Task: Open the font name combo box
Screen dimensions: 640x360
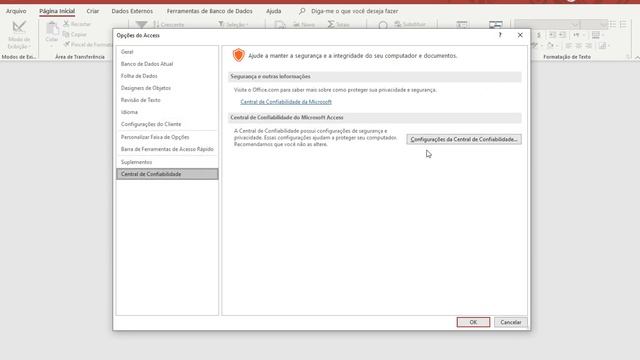Action: 547,24
